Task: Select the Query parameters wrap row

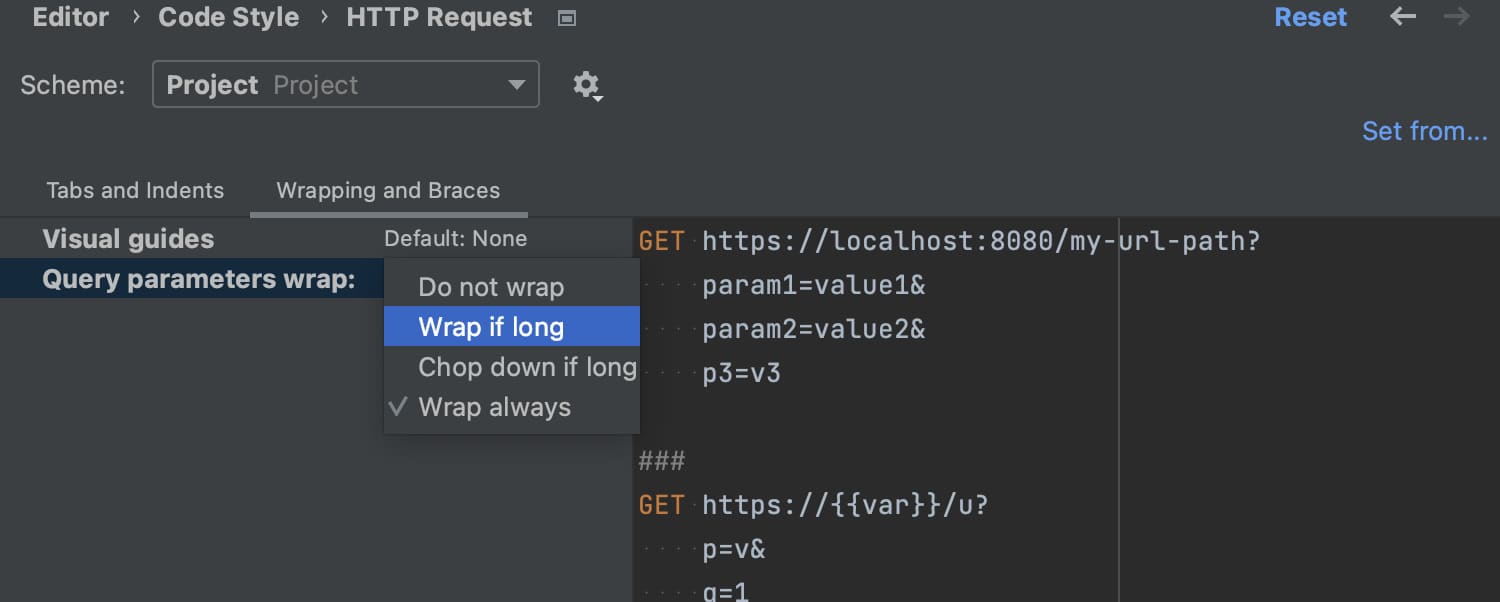Action: click(198, 280)
